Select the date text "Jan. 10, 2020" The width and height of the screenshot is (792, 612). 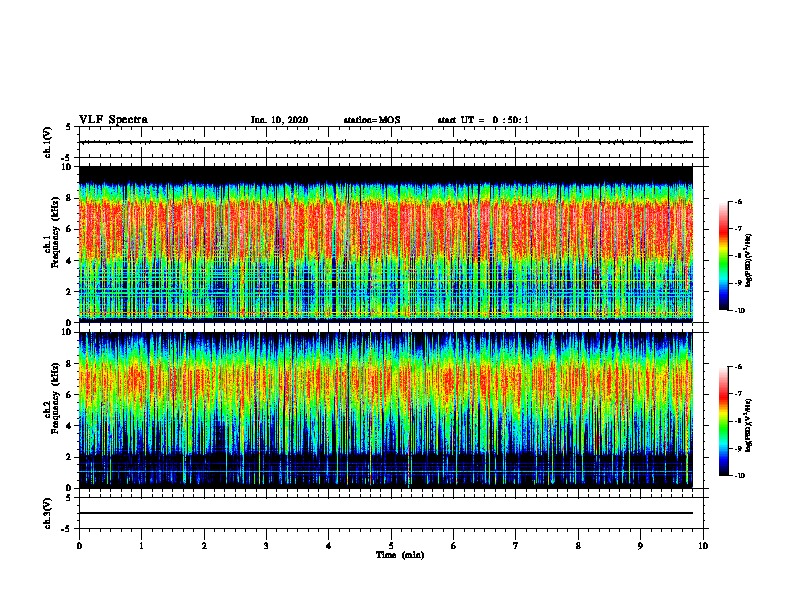click(x=279, y=120)
